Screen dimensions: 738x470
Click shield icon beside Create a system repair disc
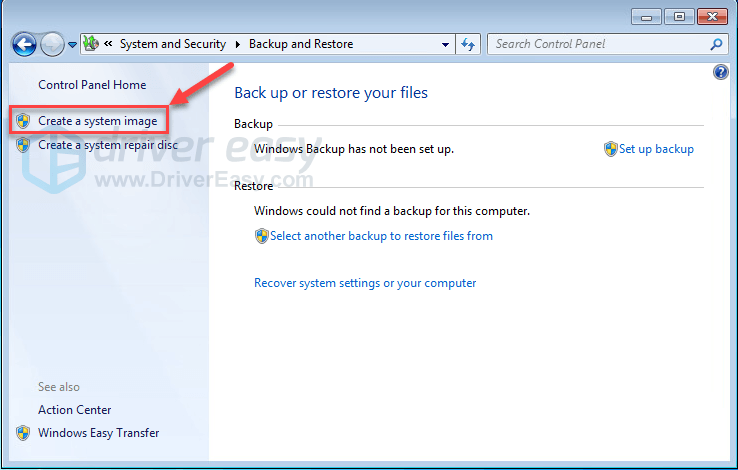pos(23,145)
